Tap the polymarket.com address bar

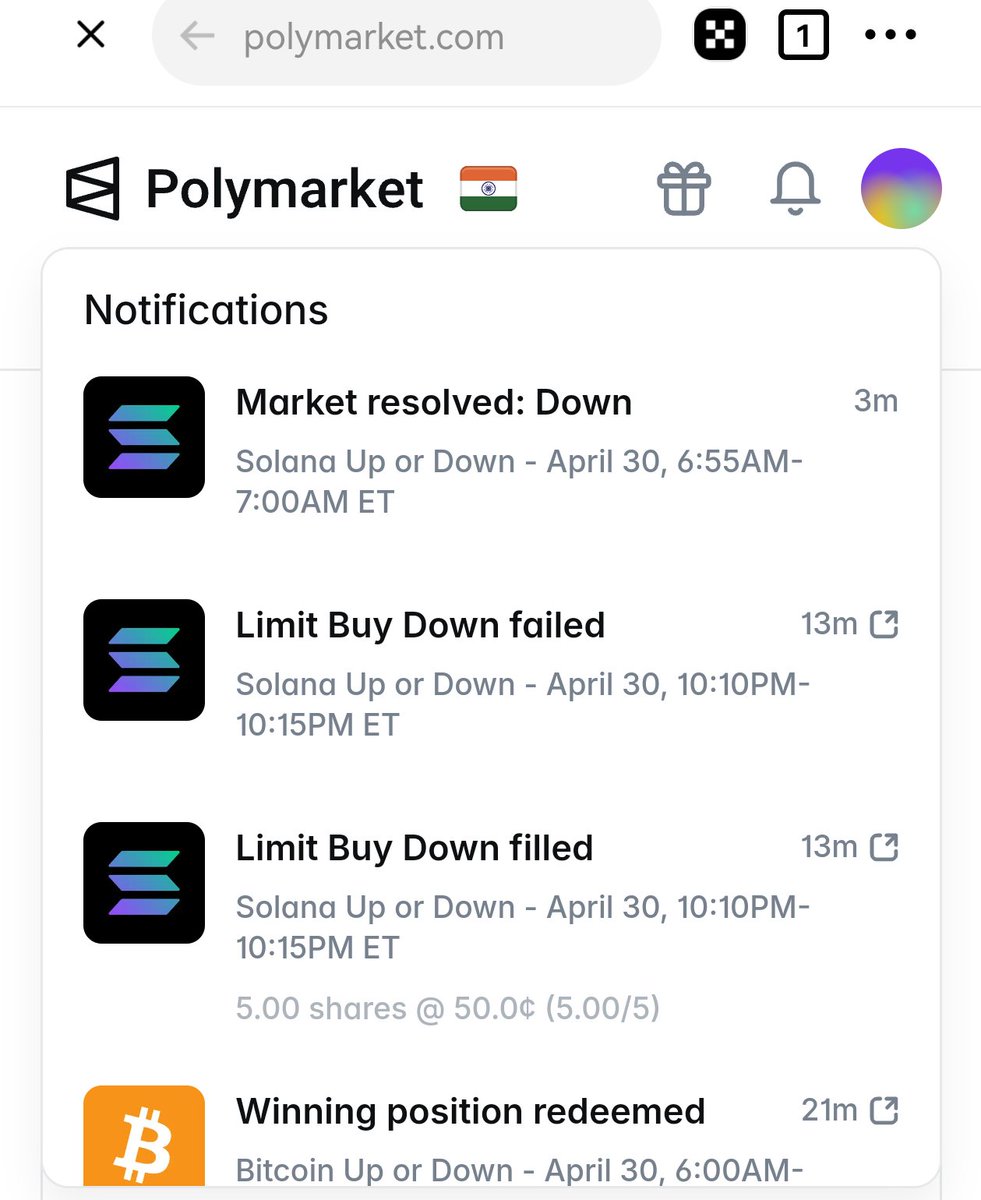pos(406,37)
